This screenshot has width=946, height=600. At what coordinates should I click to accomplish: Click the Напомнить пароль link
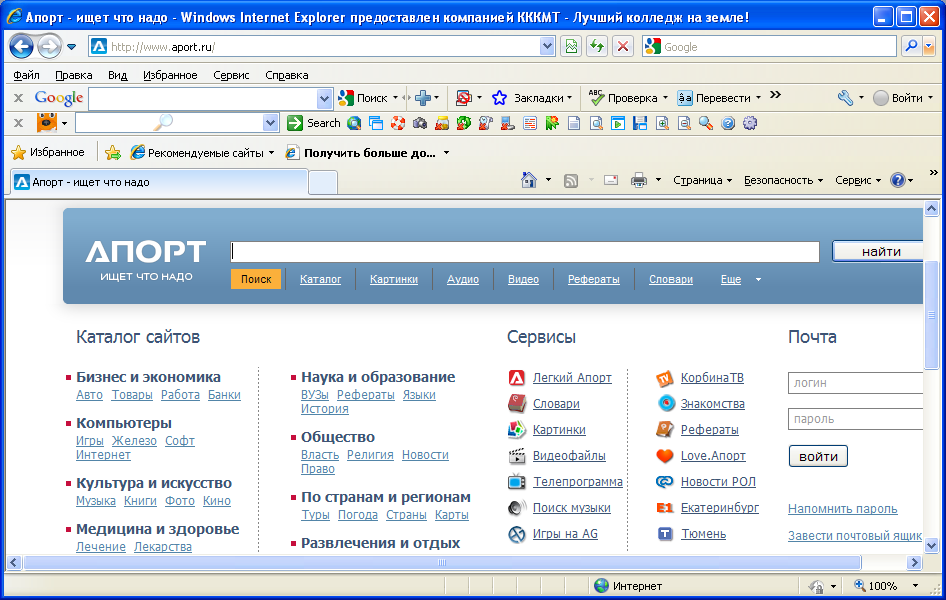842,508
